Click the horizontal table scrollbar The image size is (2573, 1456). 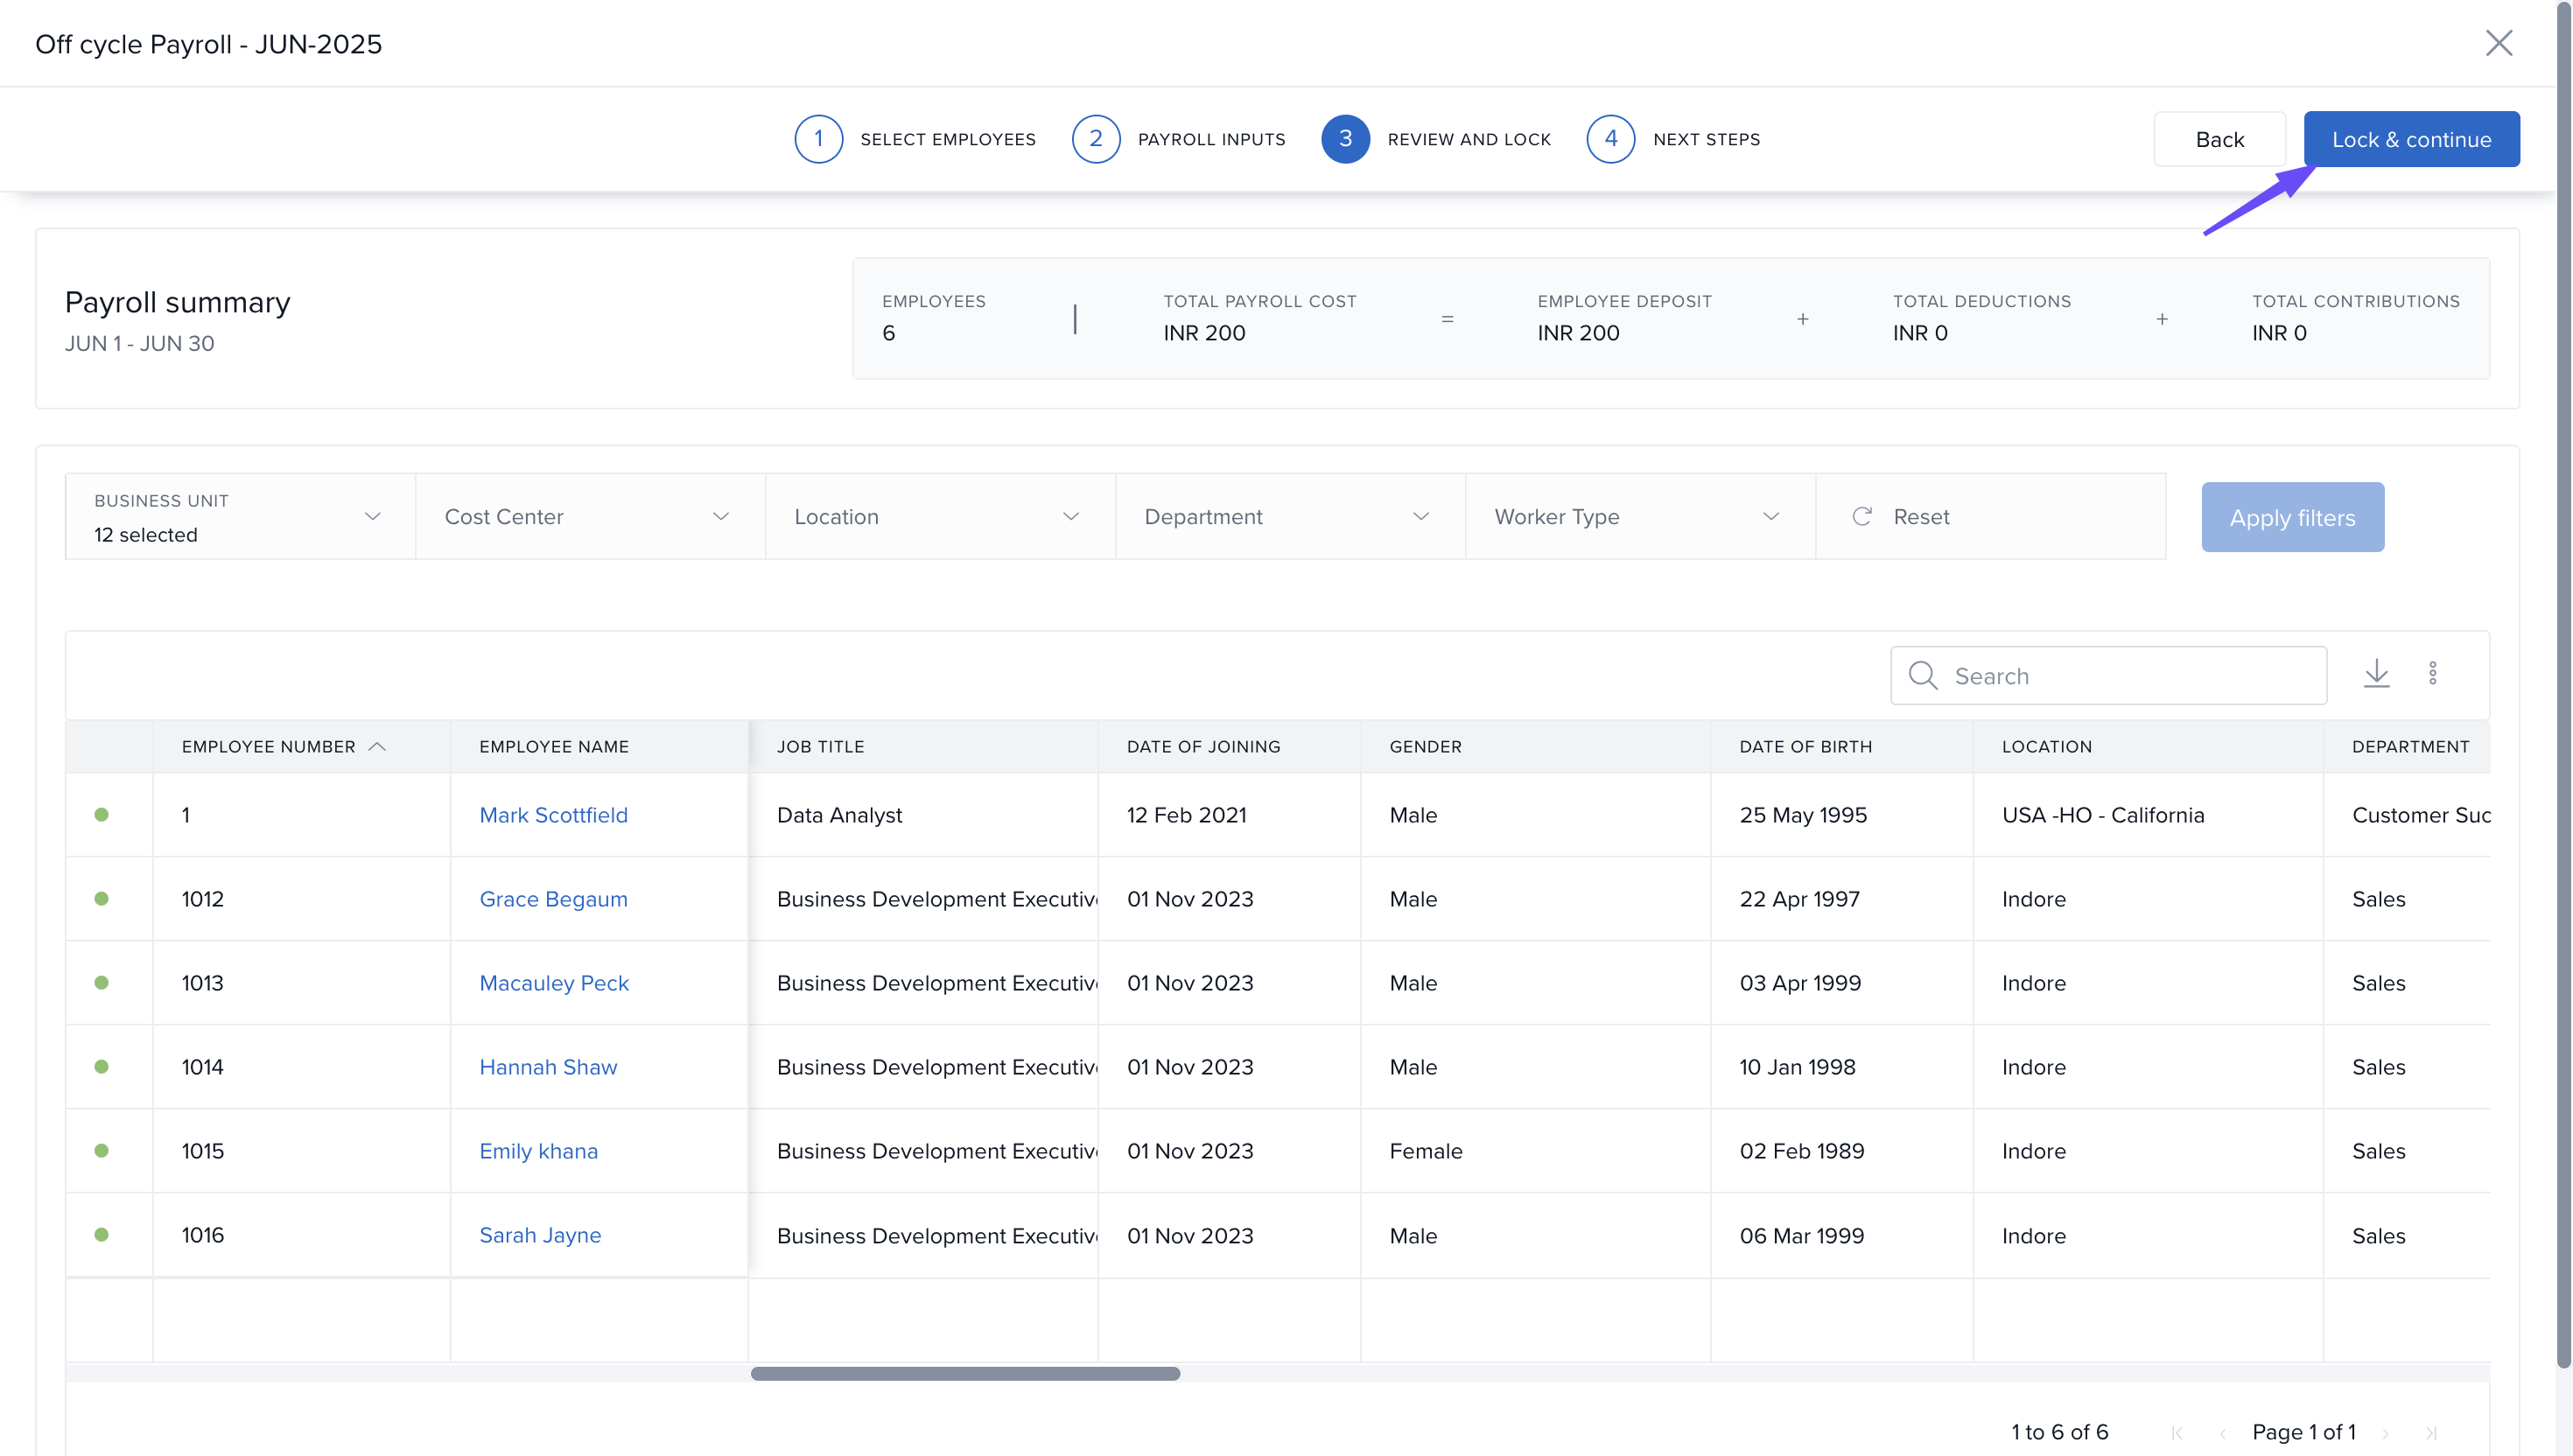965,1373
